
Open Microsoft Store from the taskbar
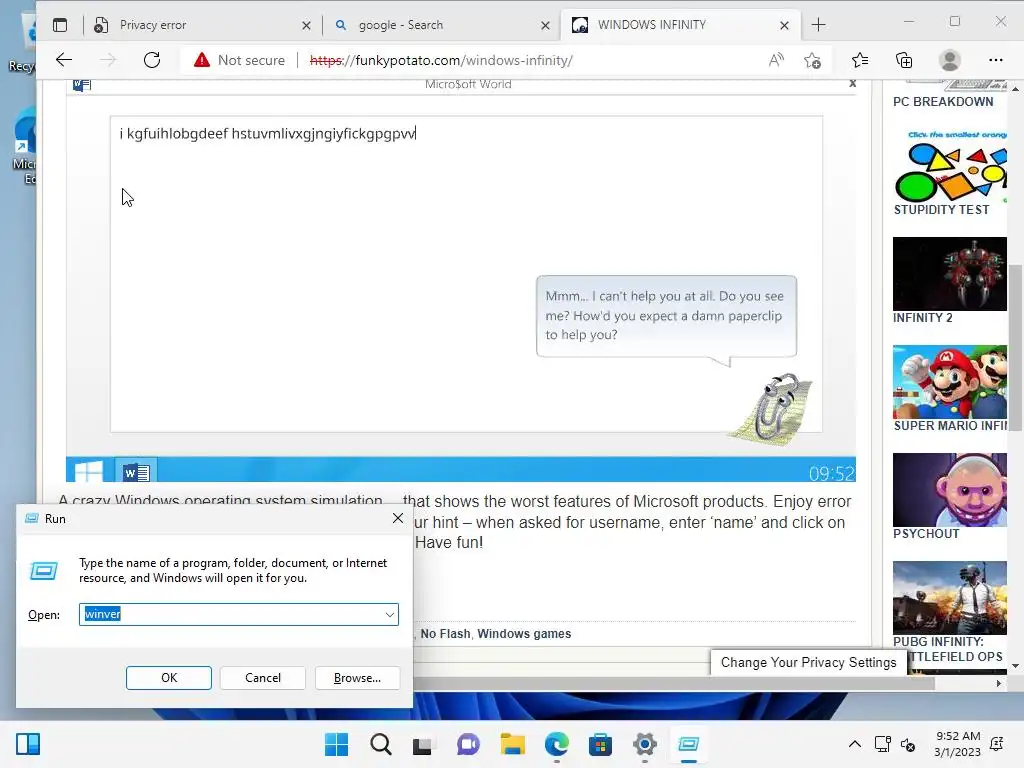[600, 744]
